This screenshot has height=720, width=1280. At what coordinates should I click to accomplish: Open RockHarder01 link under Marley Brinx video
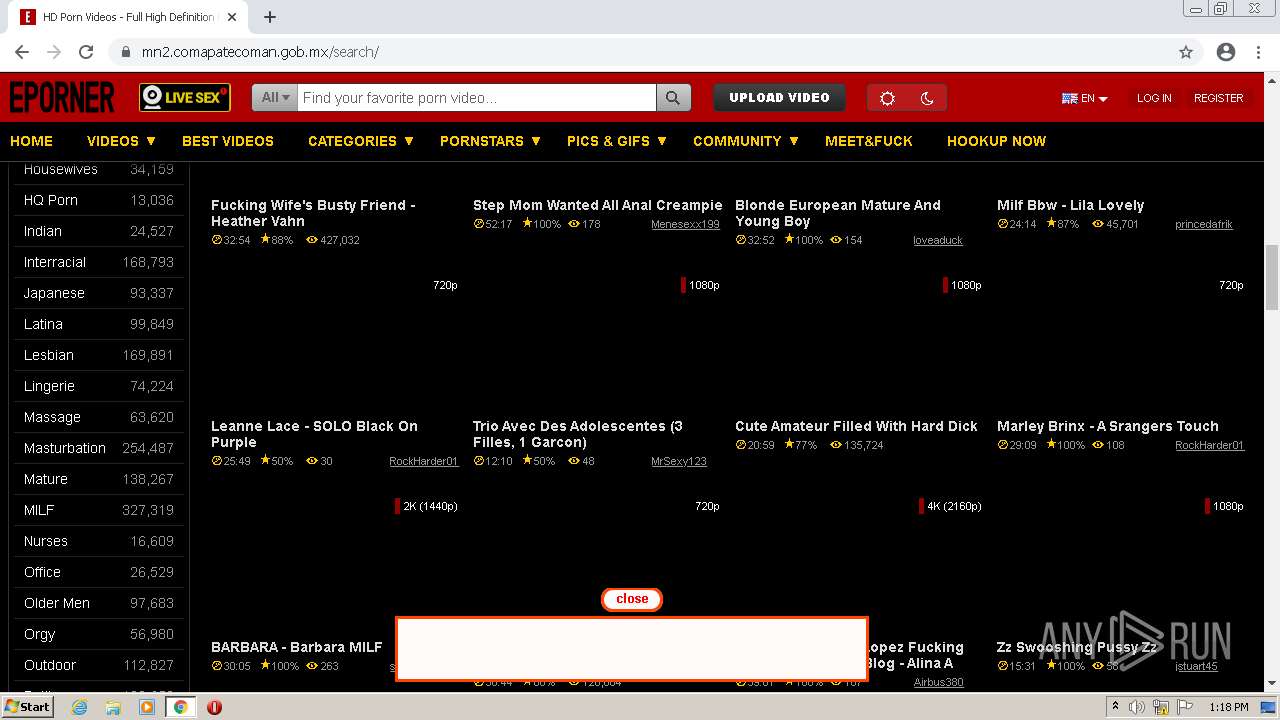[x=1210, y=445]
